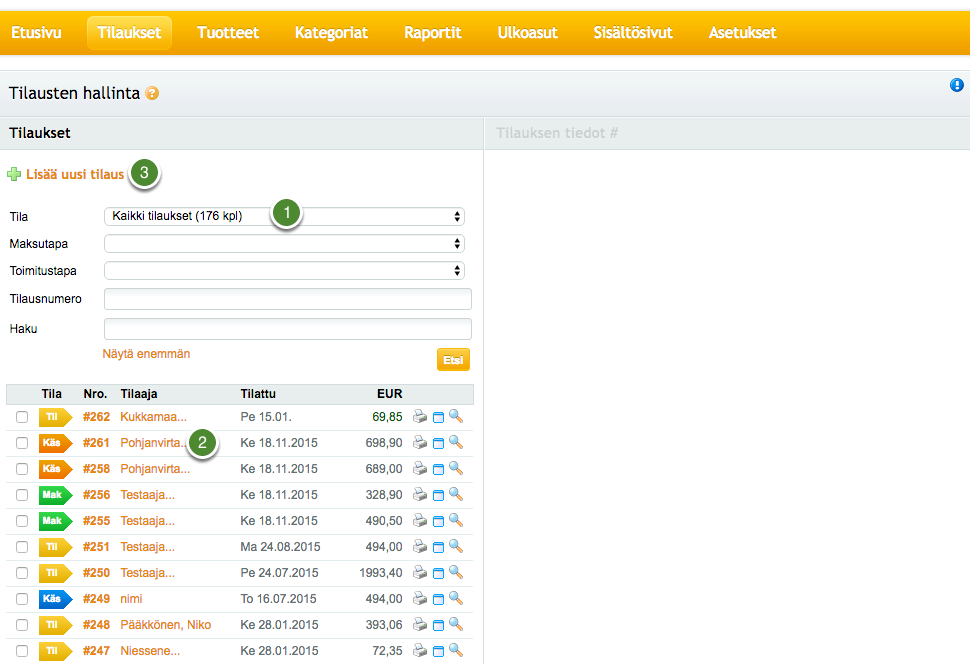
Task: Open the Tilaukset navigation tab
Action: click(129, 33)
